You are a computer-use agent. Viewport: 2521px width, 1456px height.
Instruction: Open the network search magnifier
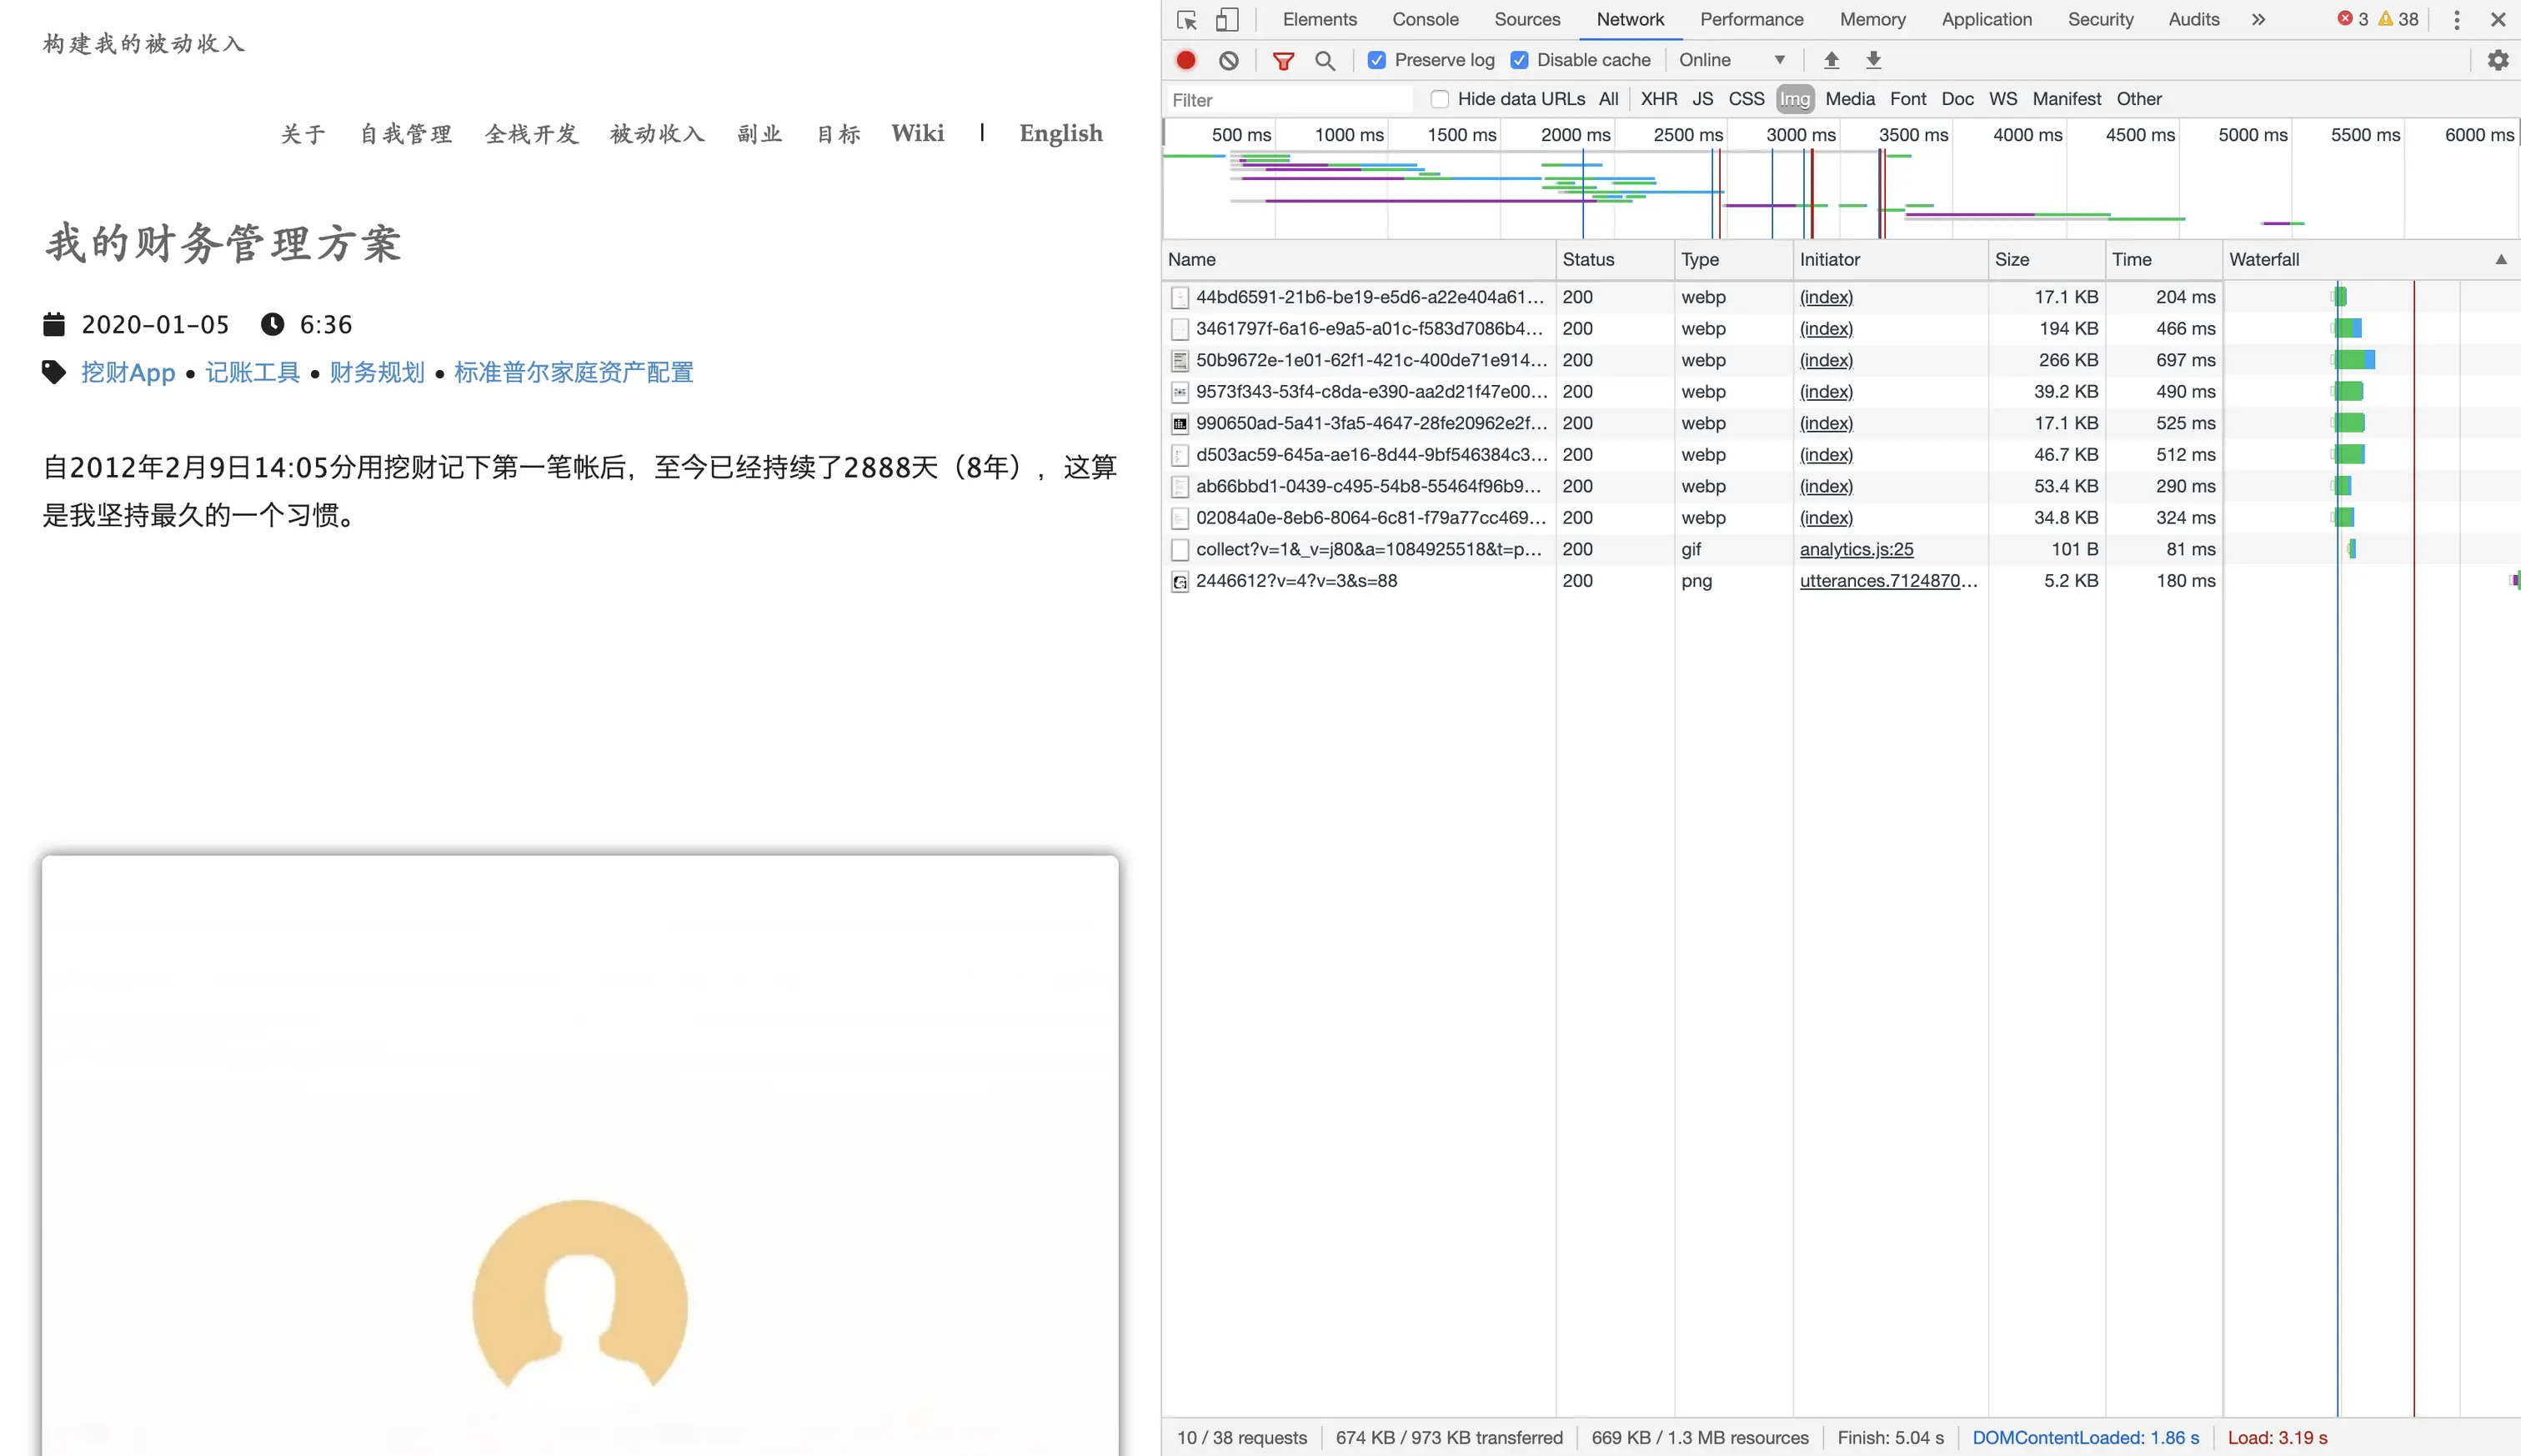coord(1325,60)
